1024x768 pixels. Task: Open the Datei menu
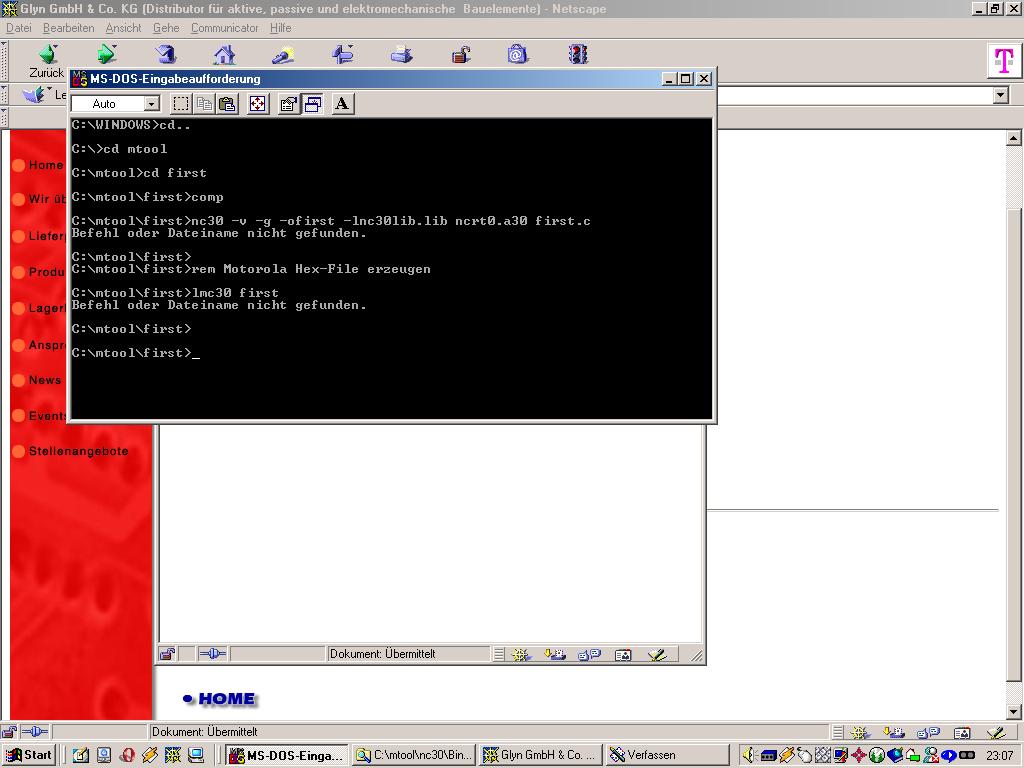[x=19, y=28]
